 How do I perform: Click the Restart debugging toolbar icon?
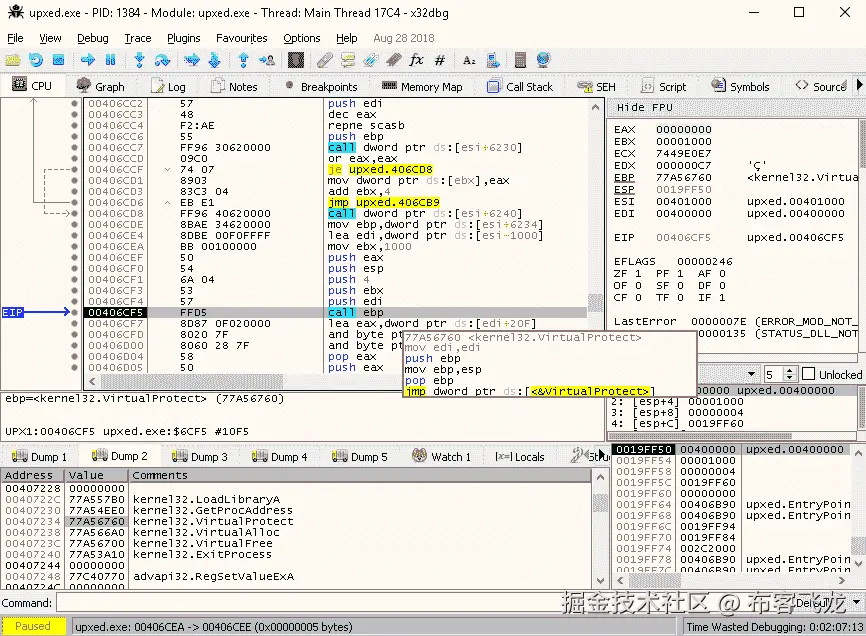coord(36,60)
